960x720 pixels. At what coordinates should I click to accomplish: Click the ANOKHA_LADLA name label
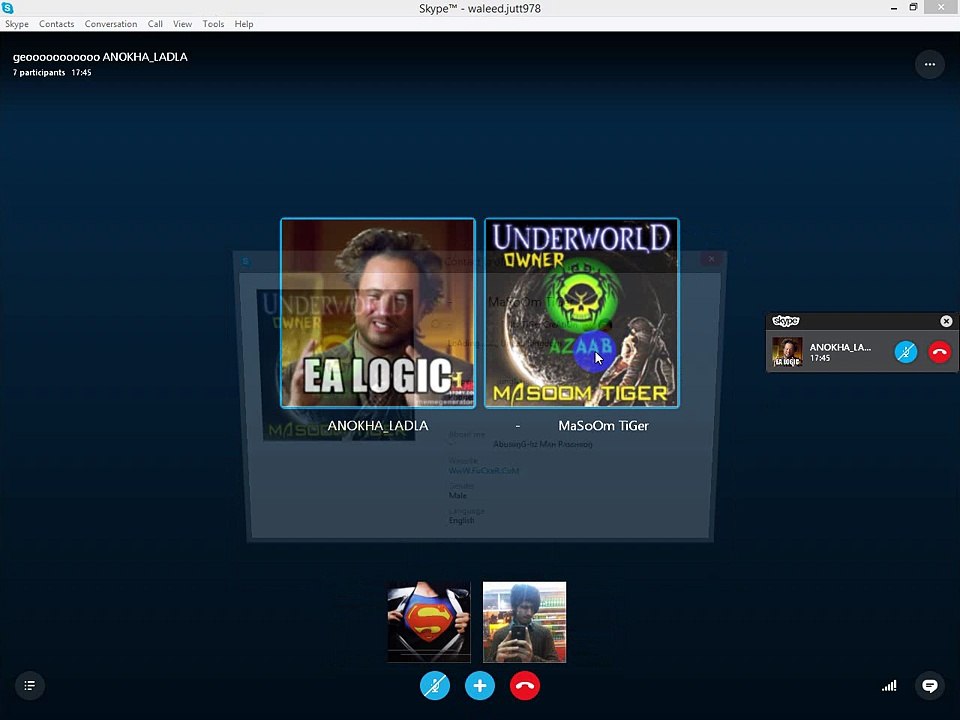378,426
